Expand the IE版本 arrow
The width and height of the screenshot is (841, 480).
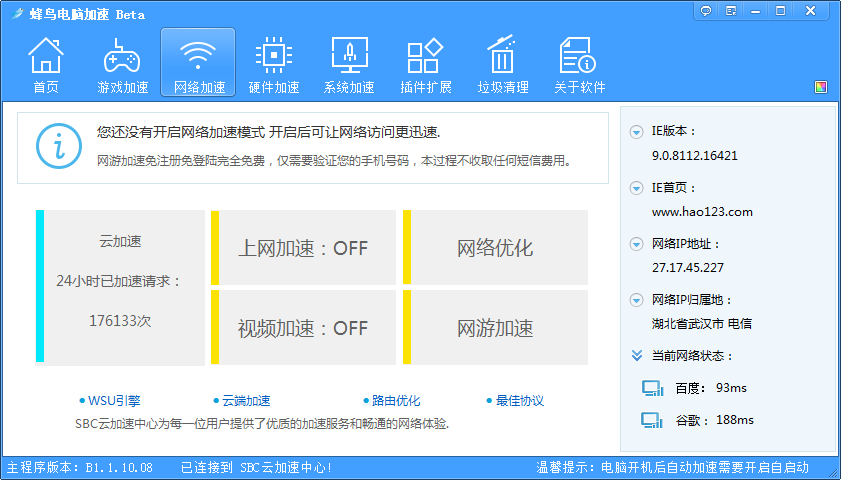point(636,132)
